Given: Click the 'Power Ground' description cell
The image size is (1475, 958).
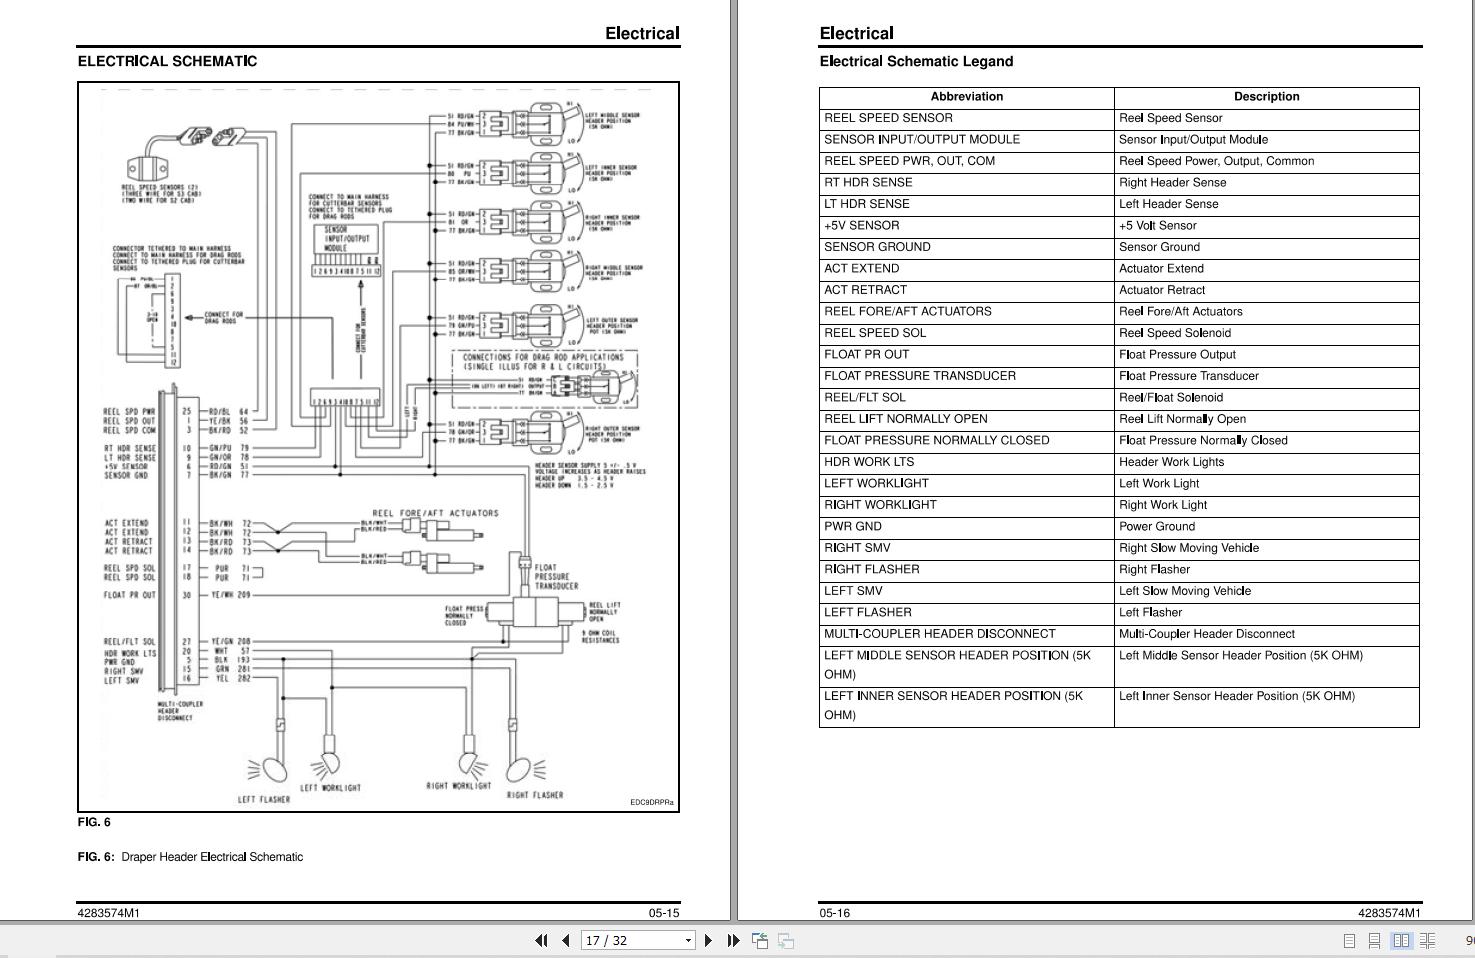Looking at the screenshot, I should [x=1267, y=527].
